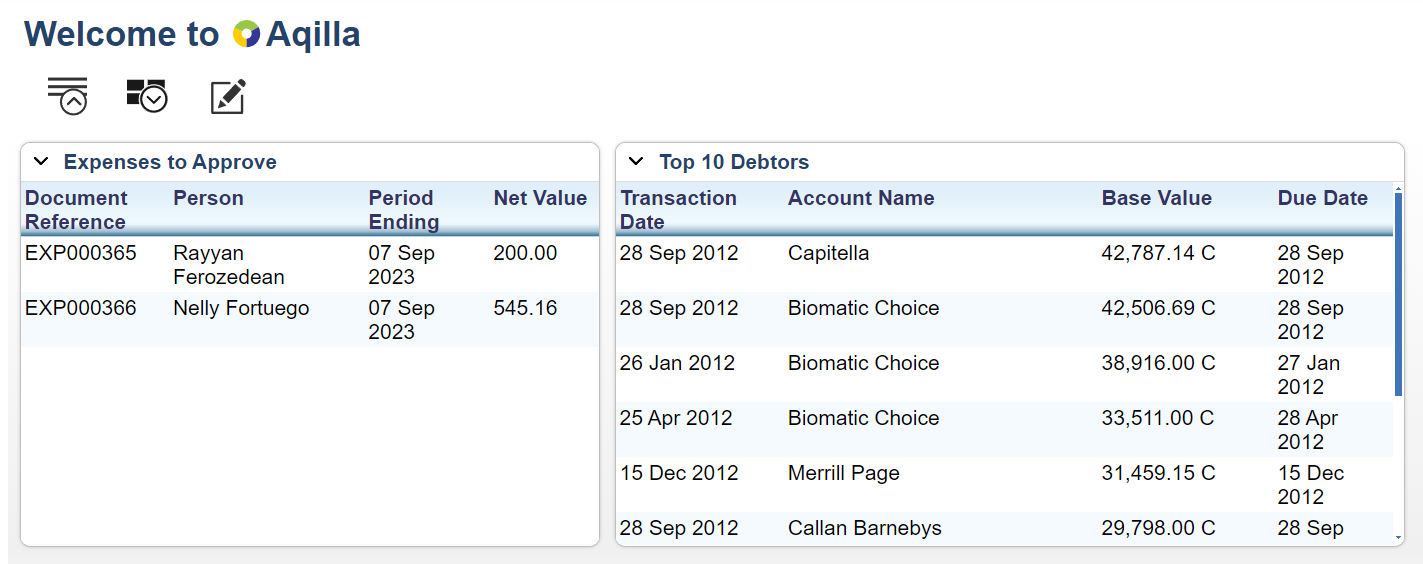Collapse the Top 10 Debtors panel

(636, 162)
